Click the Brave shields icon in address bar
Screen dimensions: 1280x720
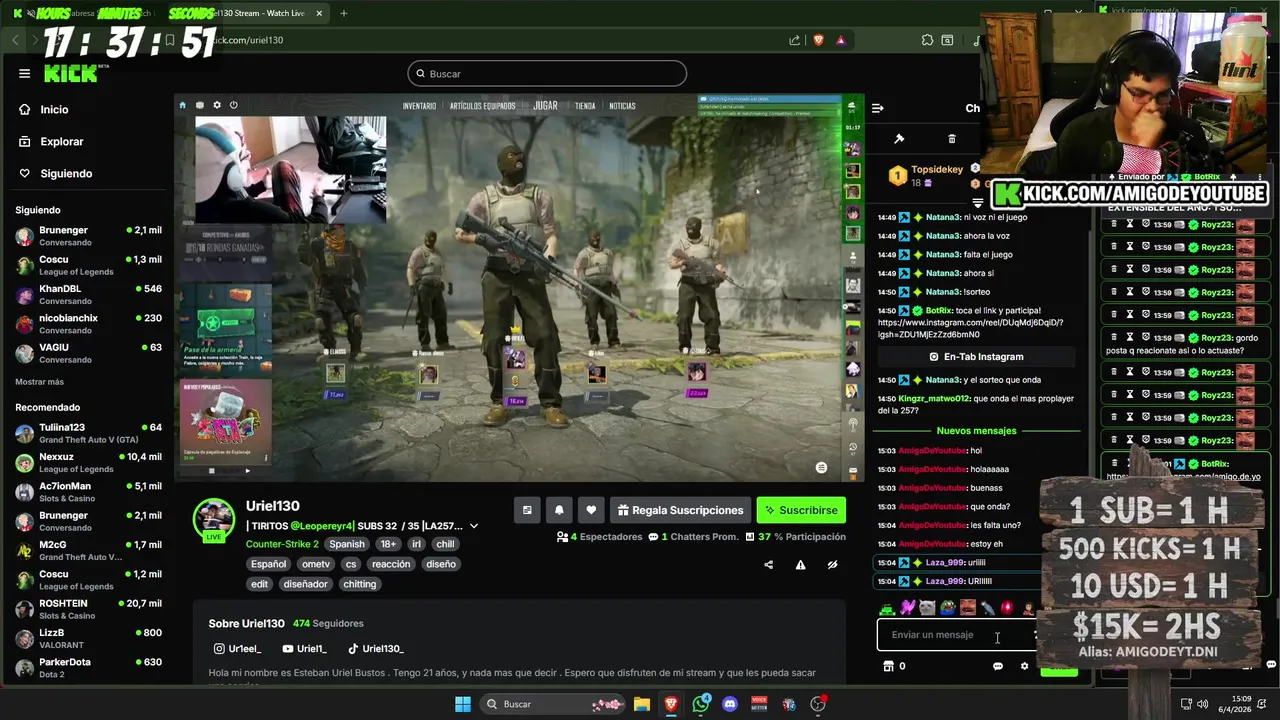pyautogui.click(x=817, y=40)
